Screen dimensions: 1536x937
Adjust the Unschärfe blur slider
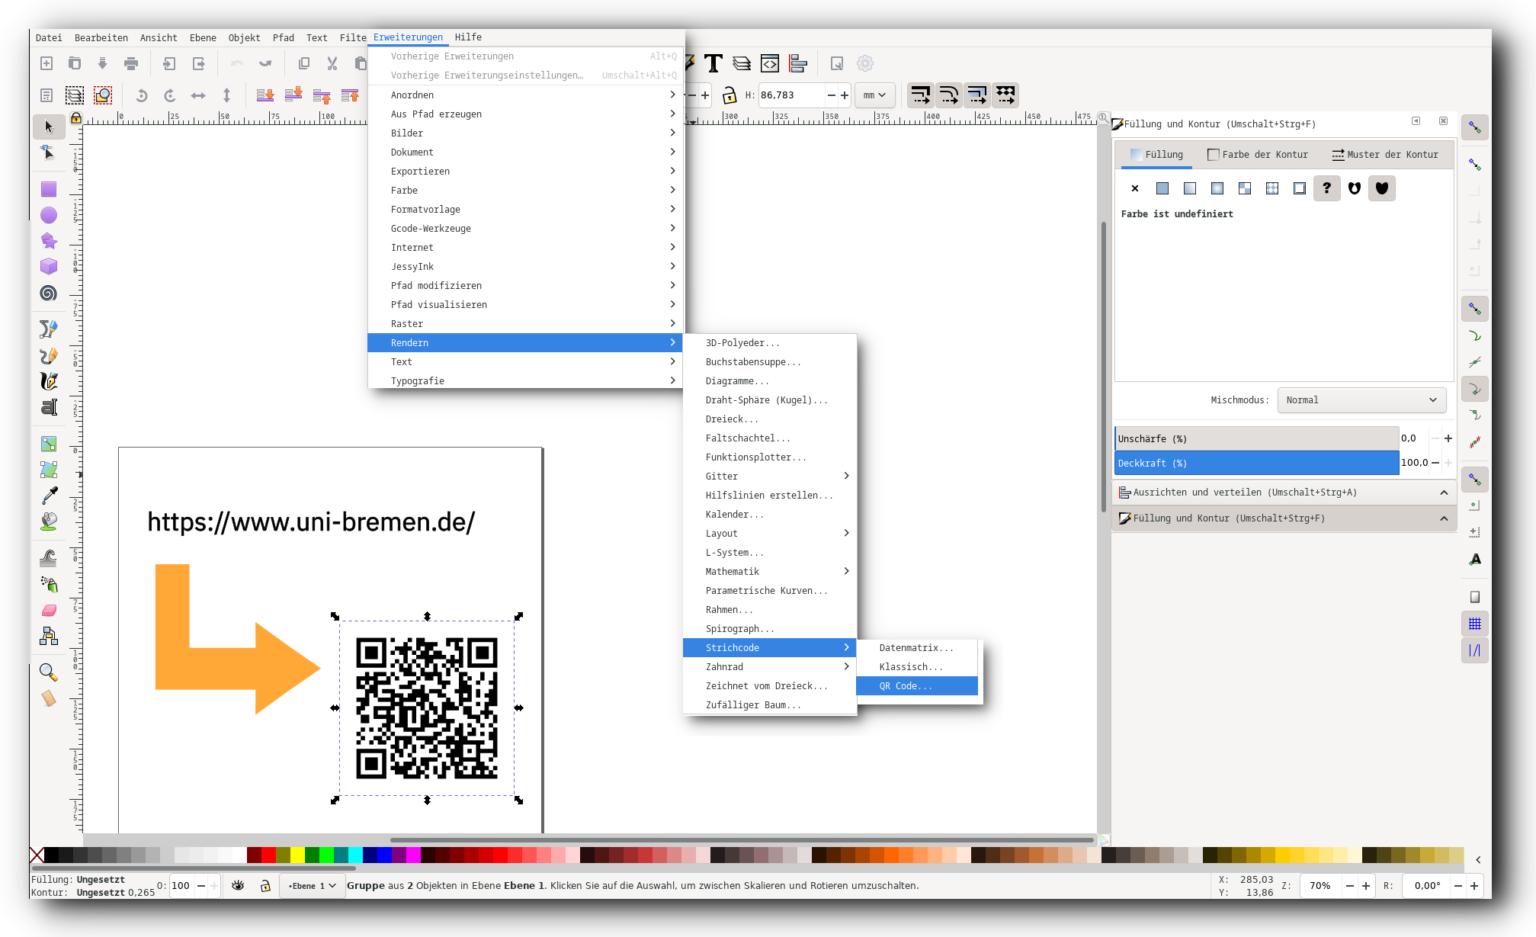pyautogui.click(x=1256, y=439)
